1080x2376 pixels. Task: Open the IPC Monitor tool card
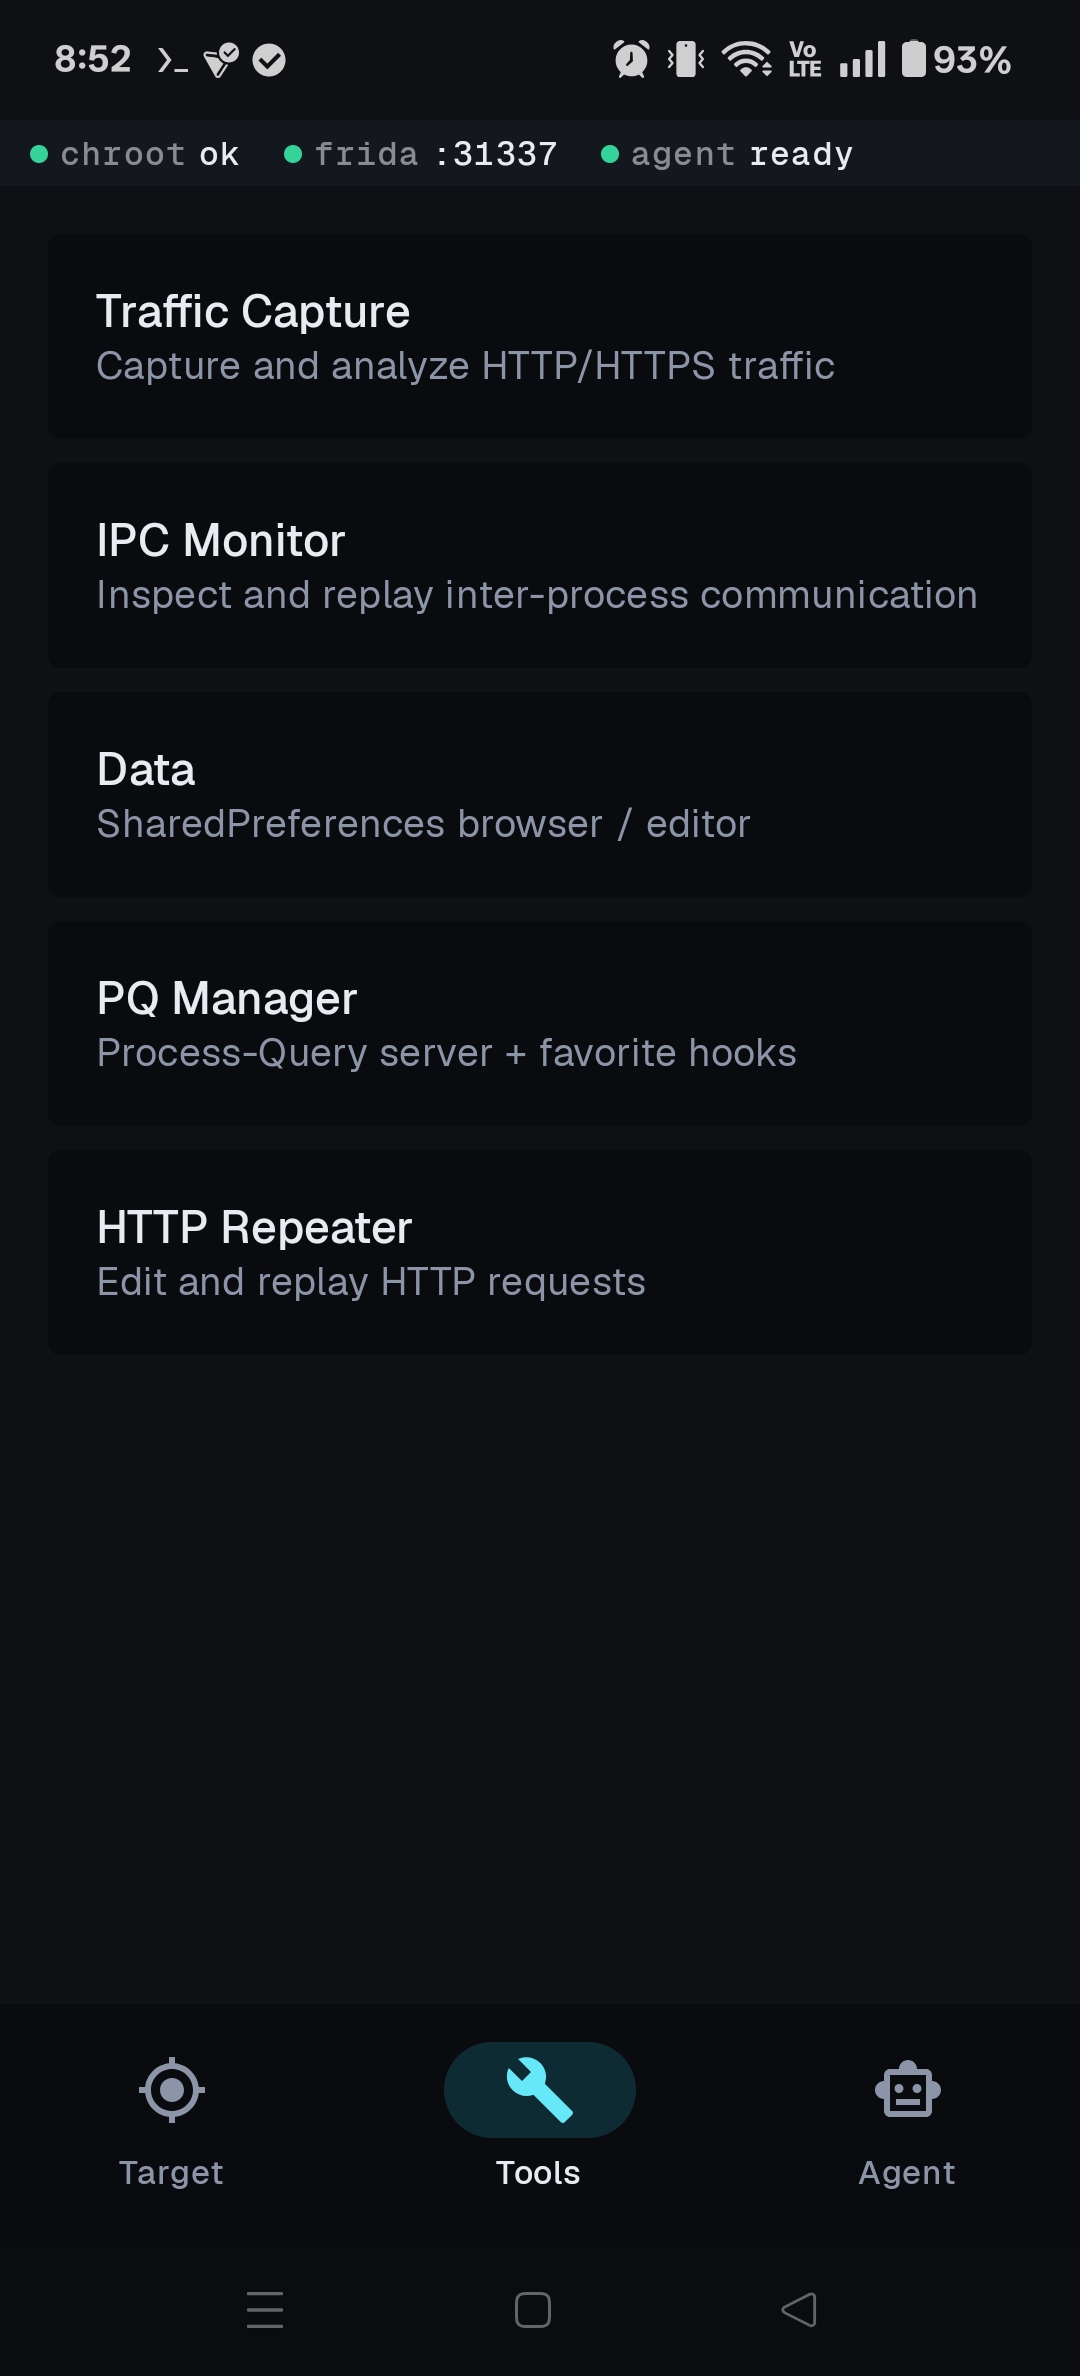pos(540,565)
